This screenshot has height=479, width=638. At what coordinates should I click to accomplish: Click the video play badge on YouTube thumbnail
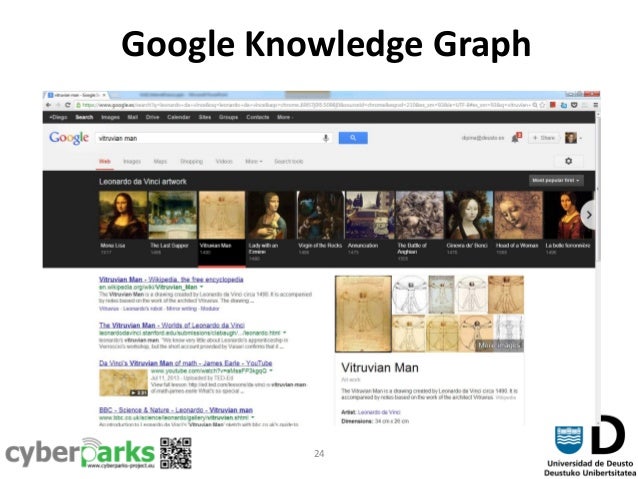pos(139,393)
